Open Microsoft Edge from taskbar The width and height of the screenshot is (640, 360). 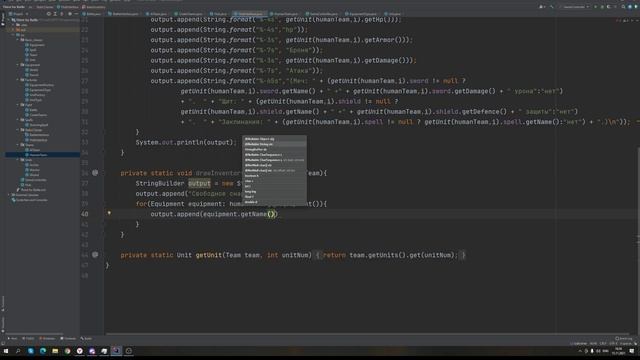(43, 351)
